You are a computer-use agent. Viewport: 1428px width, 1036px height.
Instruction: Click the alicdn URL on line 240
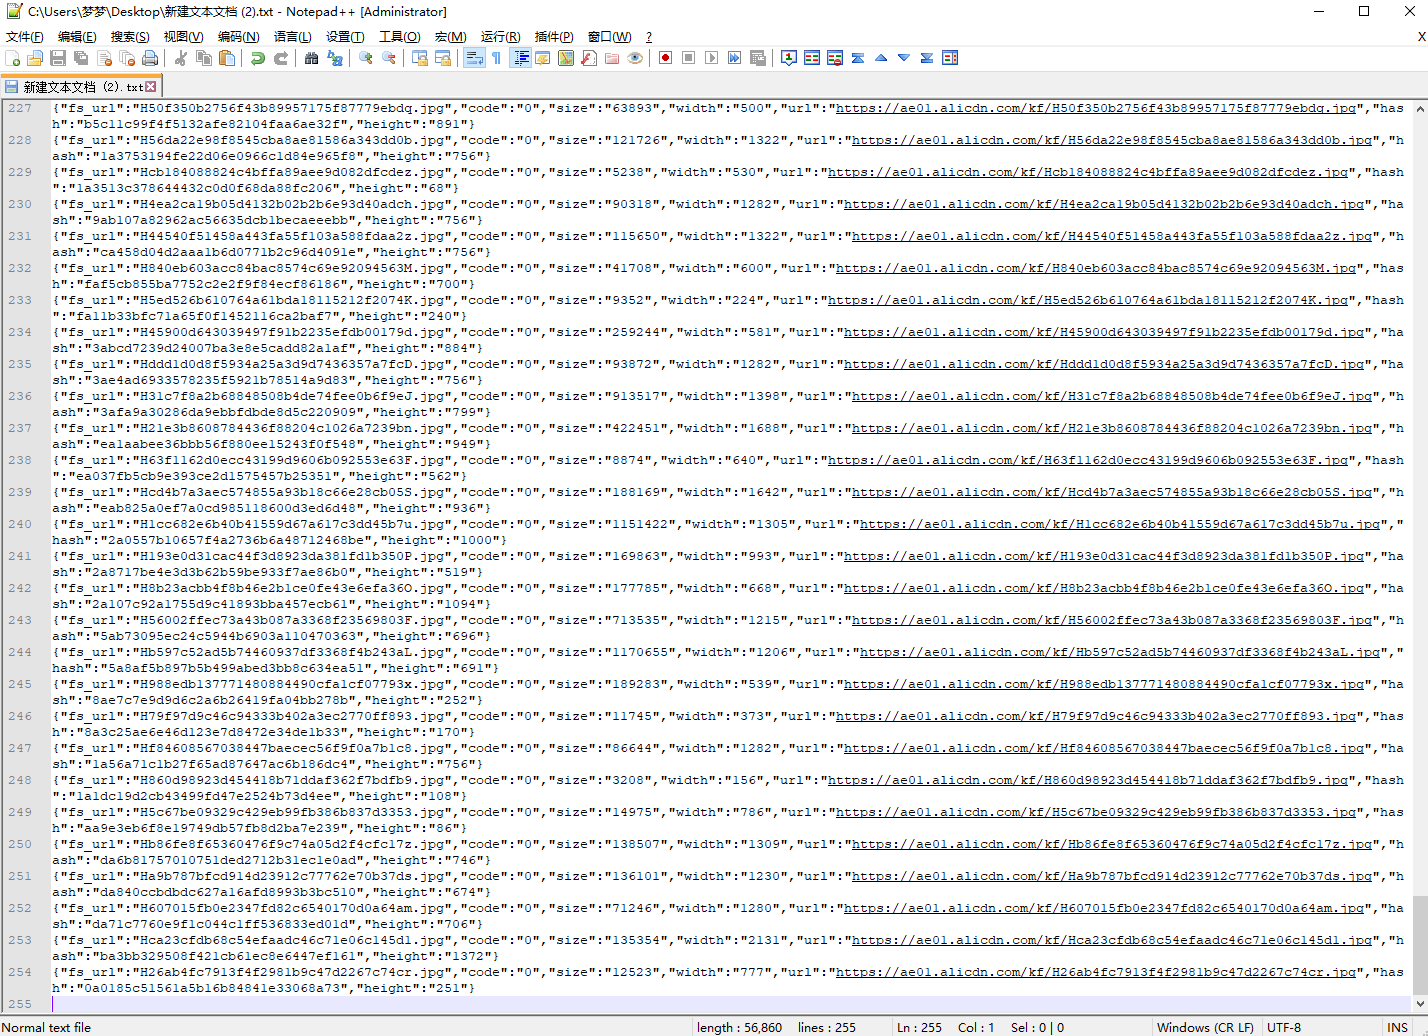coord(1120,524)
